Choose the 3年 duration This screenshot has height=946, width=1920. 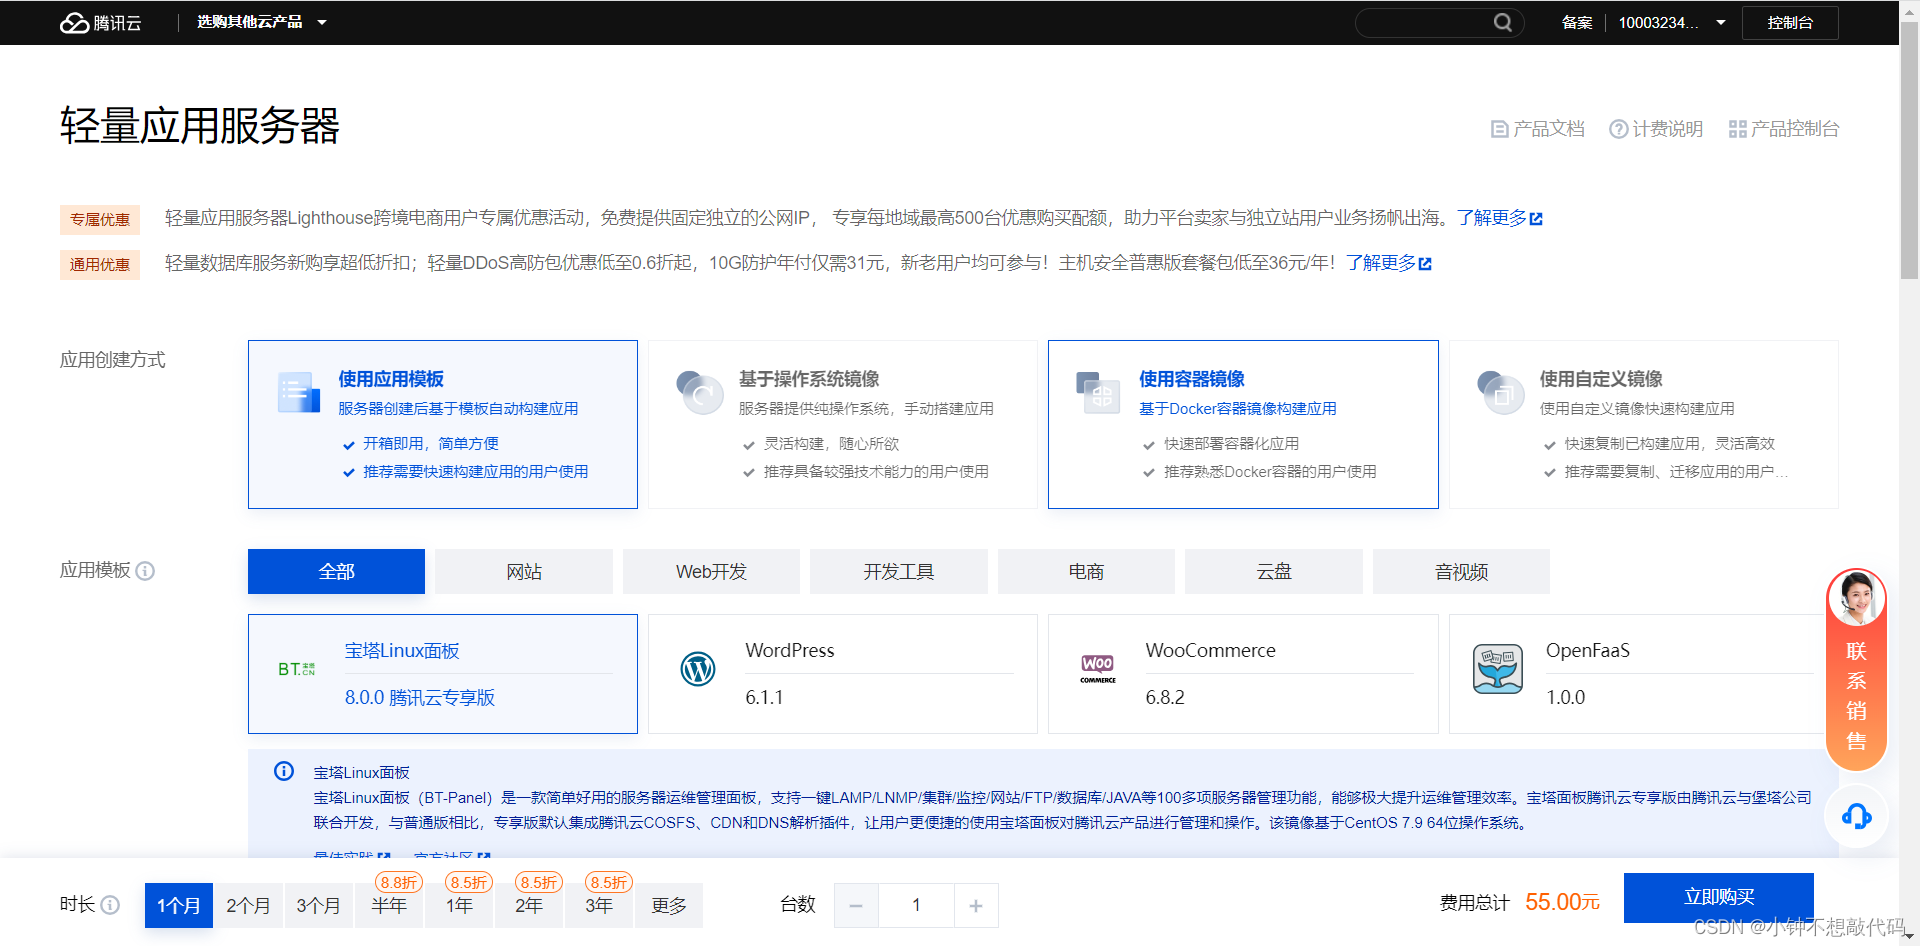(599, 905)
